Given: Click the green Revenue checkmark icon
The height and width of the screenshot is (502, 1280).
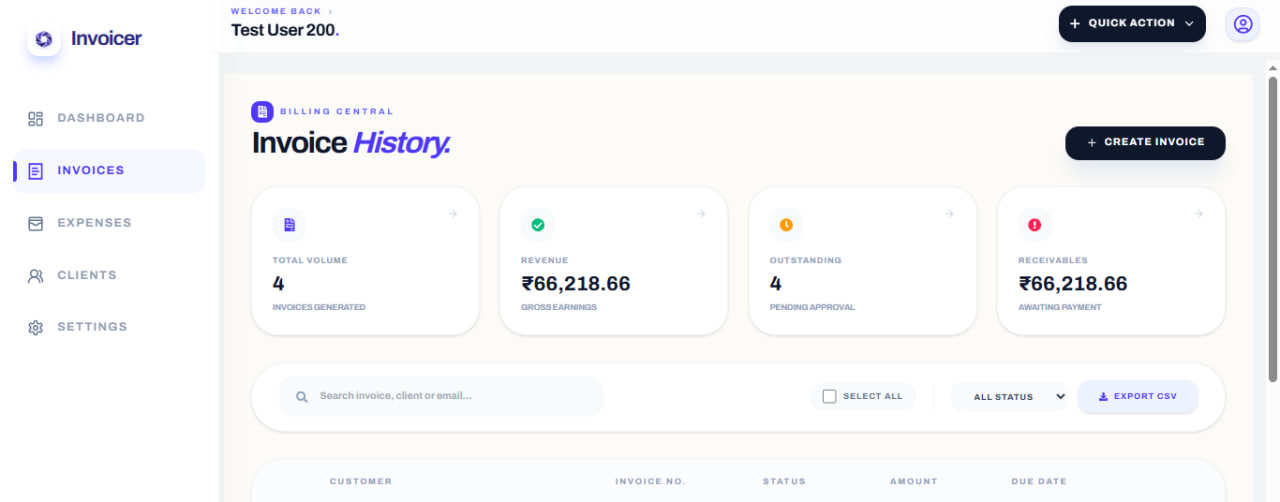Looking at the screenshot, I should (537, 225).
